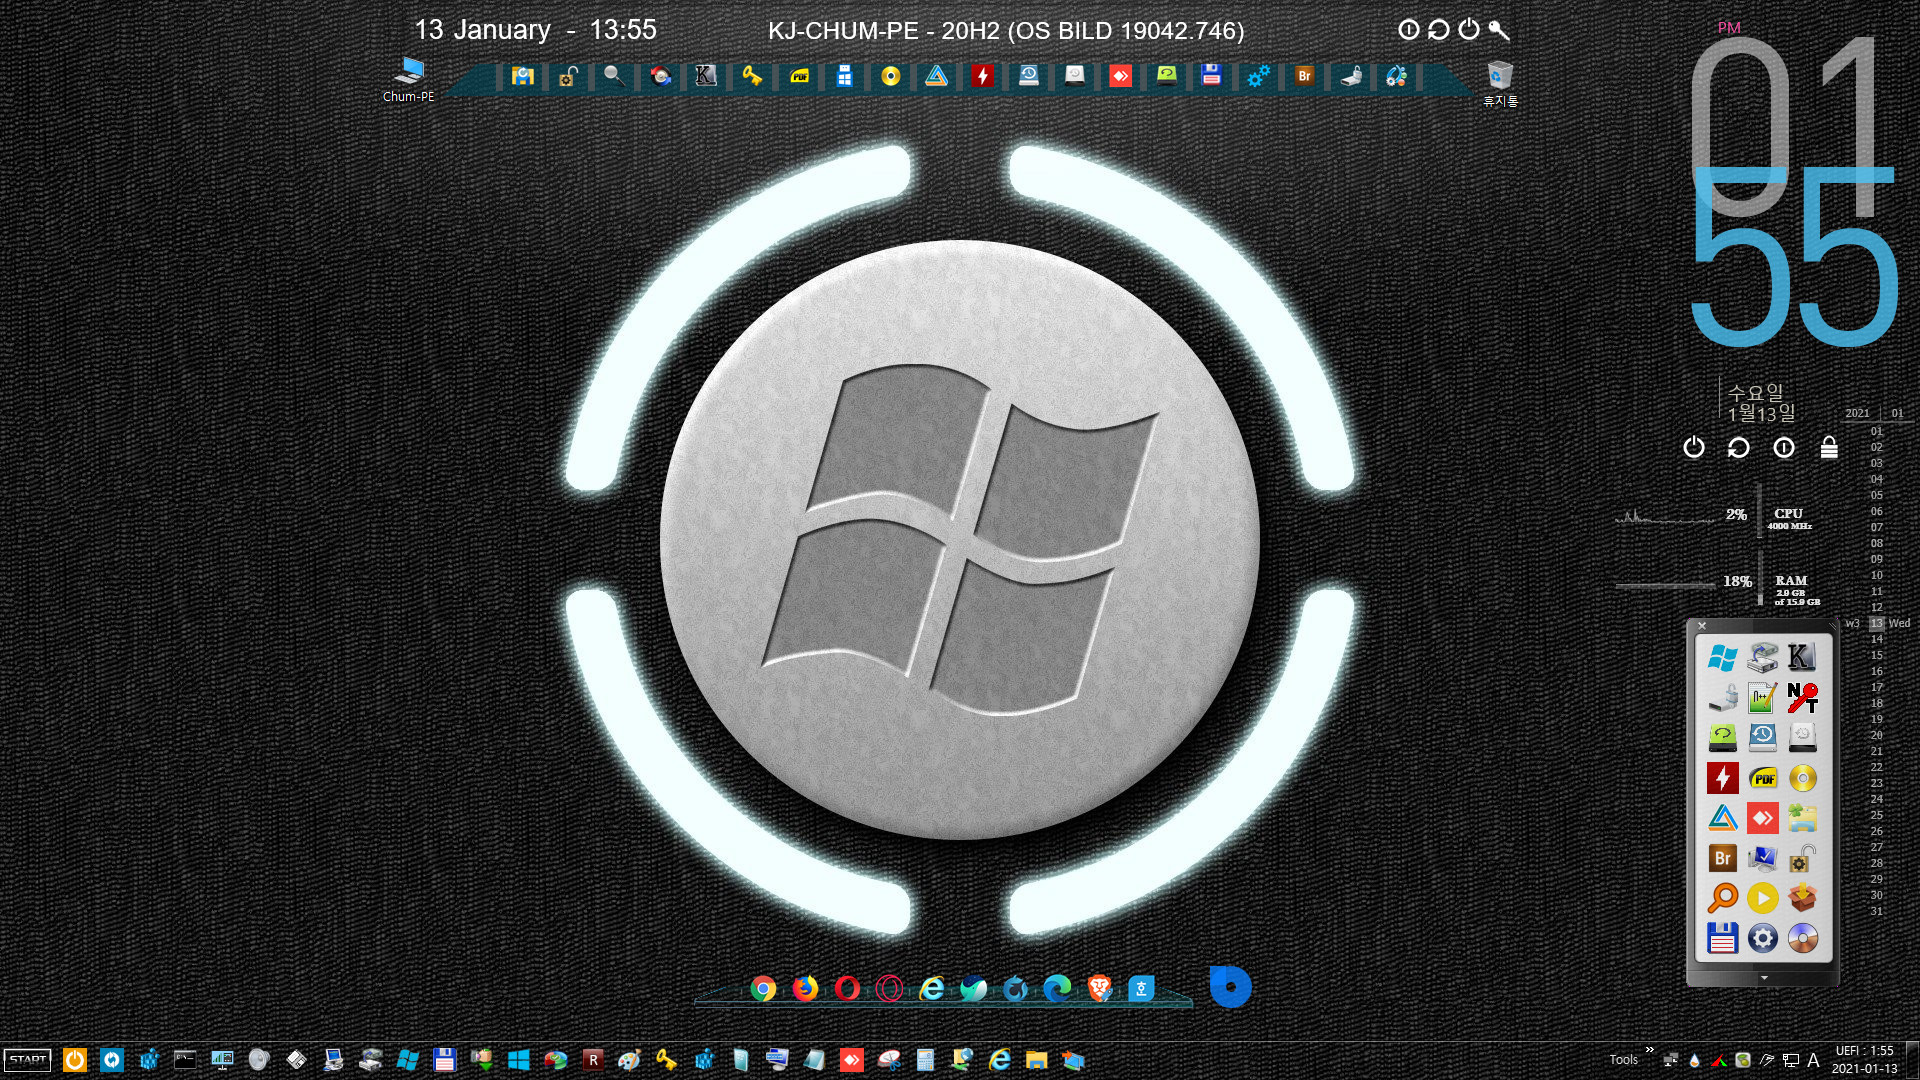Launch the golden key tool in top dock
Image resolution: width=1920 pixels, height=1080 pixels.
[x=752, y=76]
